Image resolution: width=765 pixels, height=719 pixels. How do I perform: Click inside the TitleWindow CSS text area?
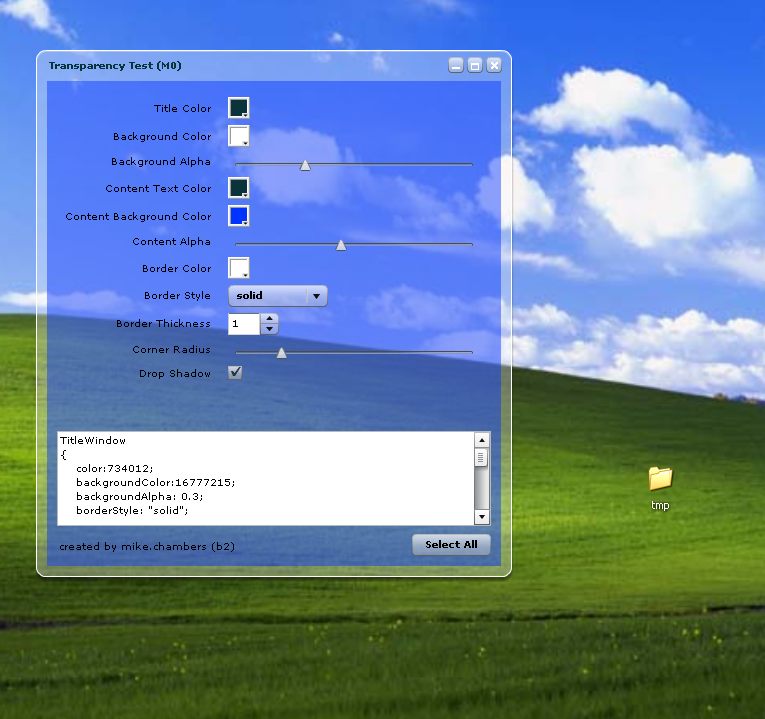pos(265,478)
